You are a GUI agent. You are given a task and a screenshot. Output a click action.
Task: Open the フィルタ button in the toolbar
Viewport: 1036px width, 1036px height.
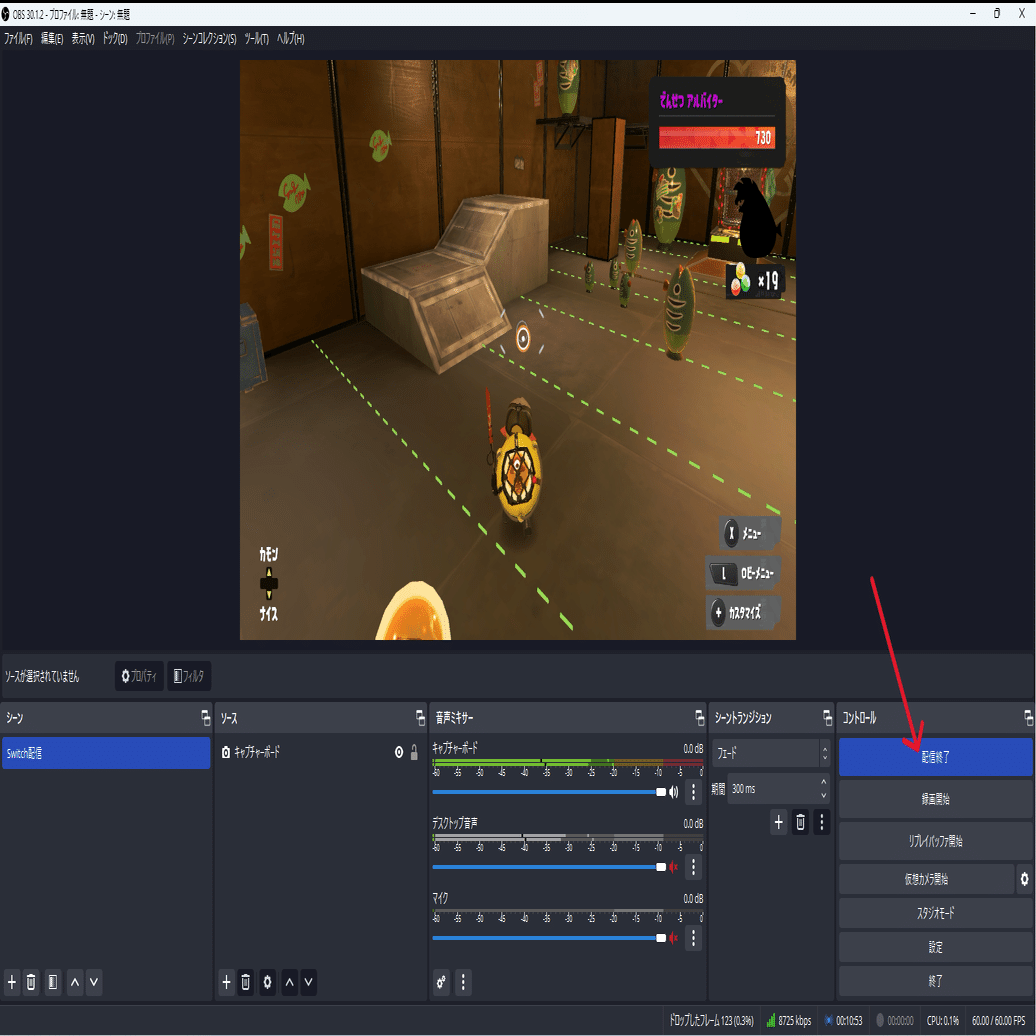tap(189, 676)
